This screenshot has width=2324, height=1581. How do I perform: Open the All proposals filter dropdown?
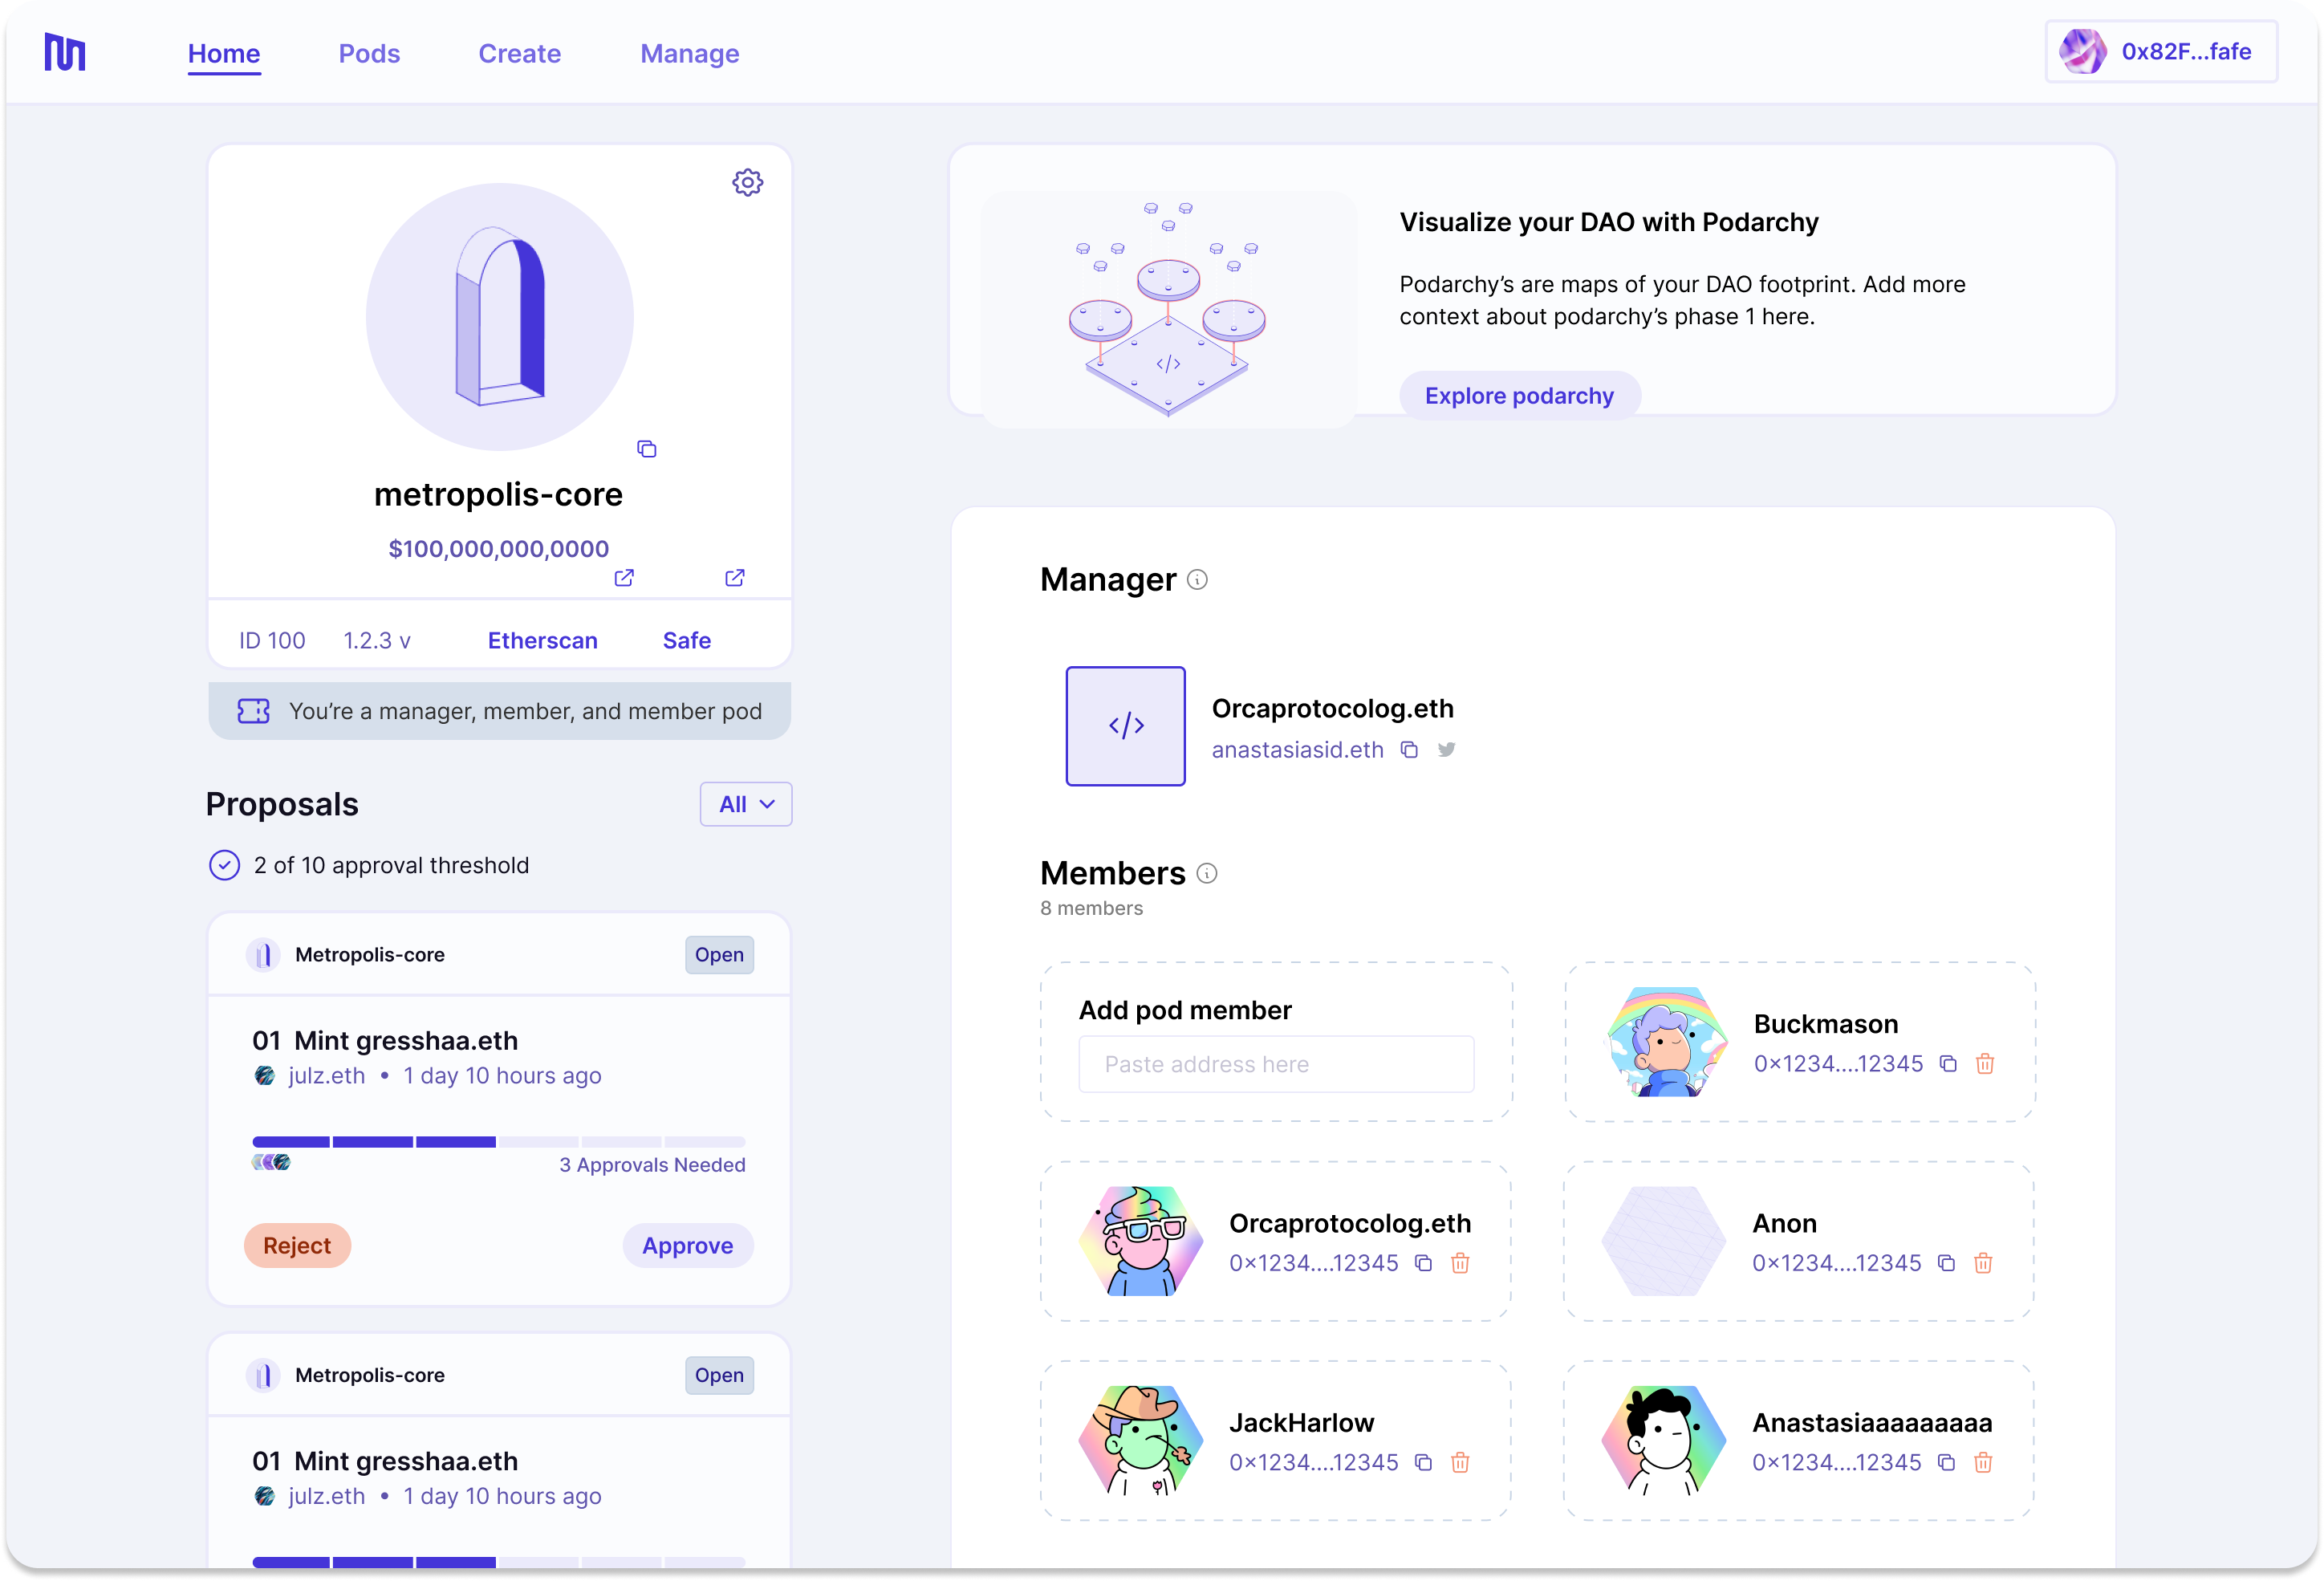[746, 804]
